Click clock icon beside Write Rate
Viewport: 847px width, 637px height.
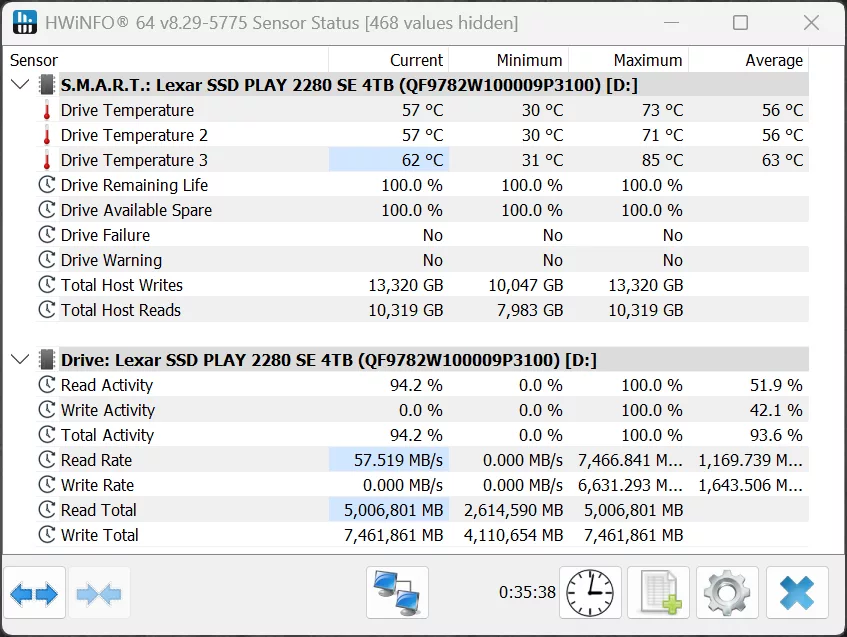[47, 485]
